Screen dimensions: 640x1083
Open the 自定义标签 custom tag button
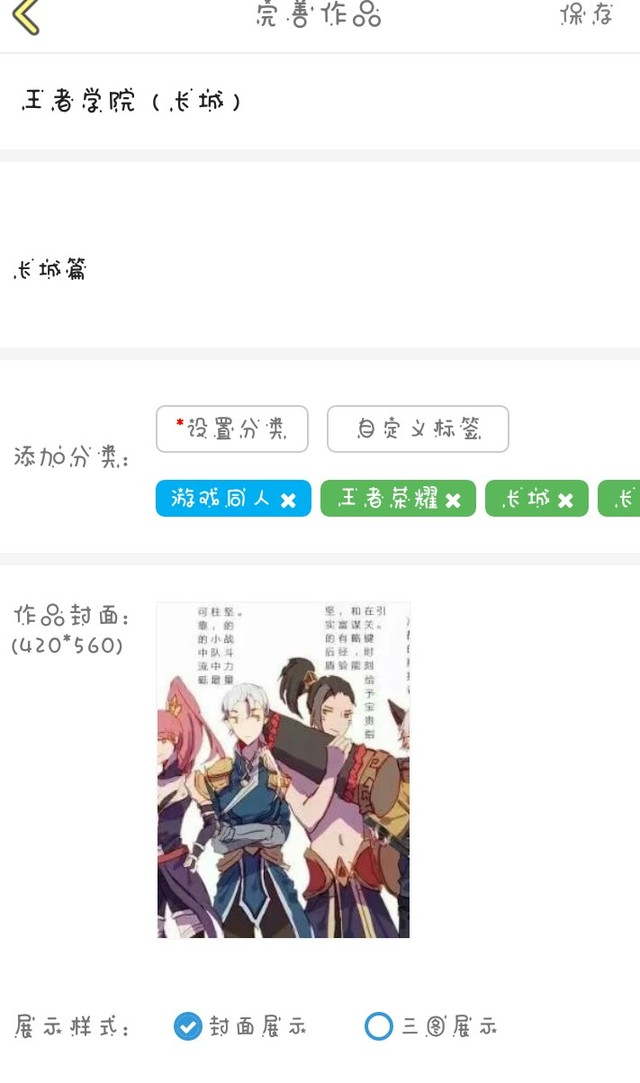coord(418,429)
